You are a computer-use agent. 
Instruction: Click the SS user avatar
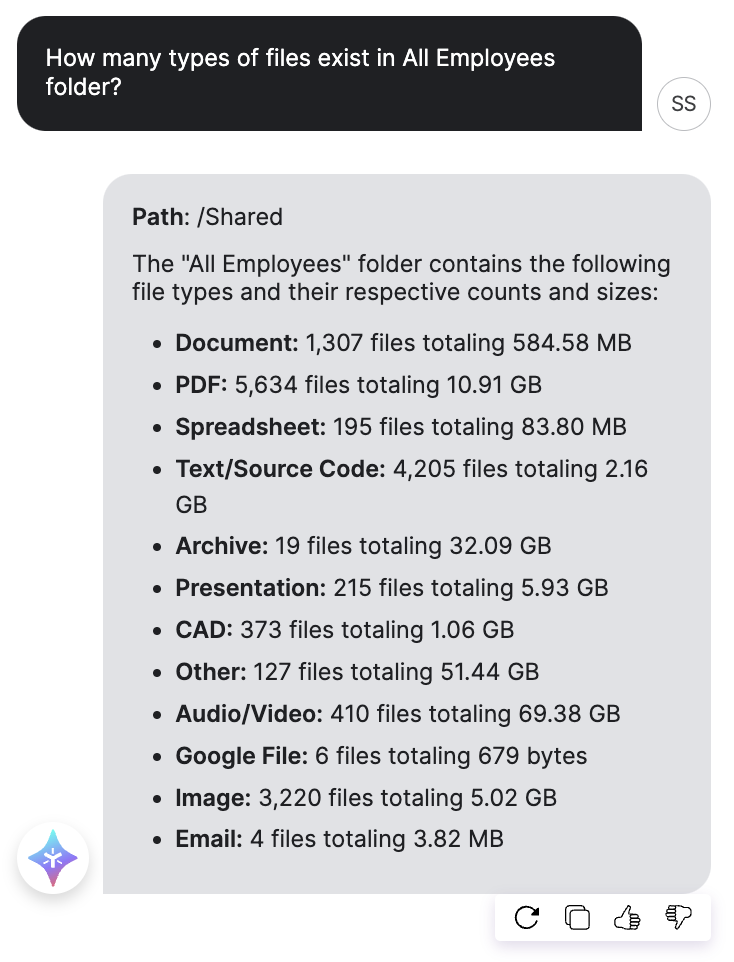click(684, 104)
